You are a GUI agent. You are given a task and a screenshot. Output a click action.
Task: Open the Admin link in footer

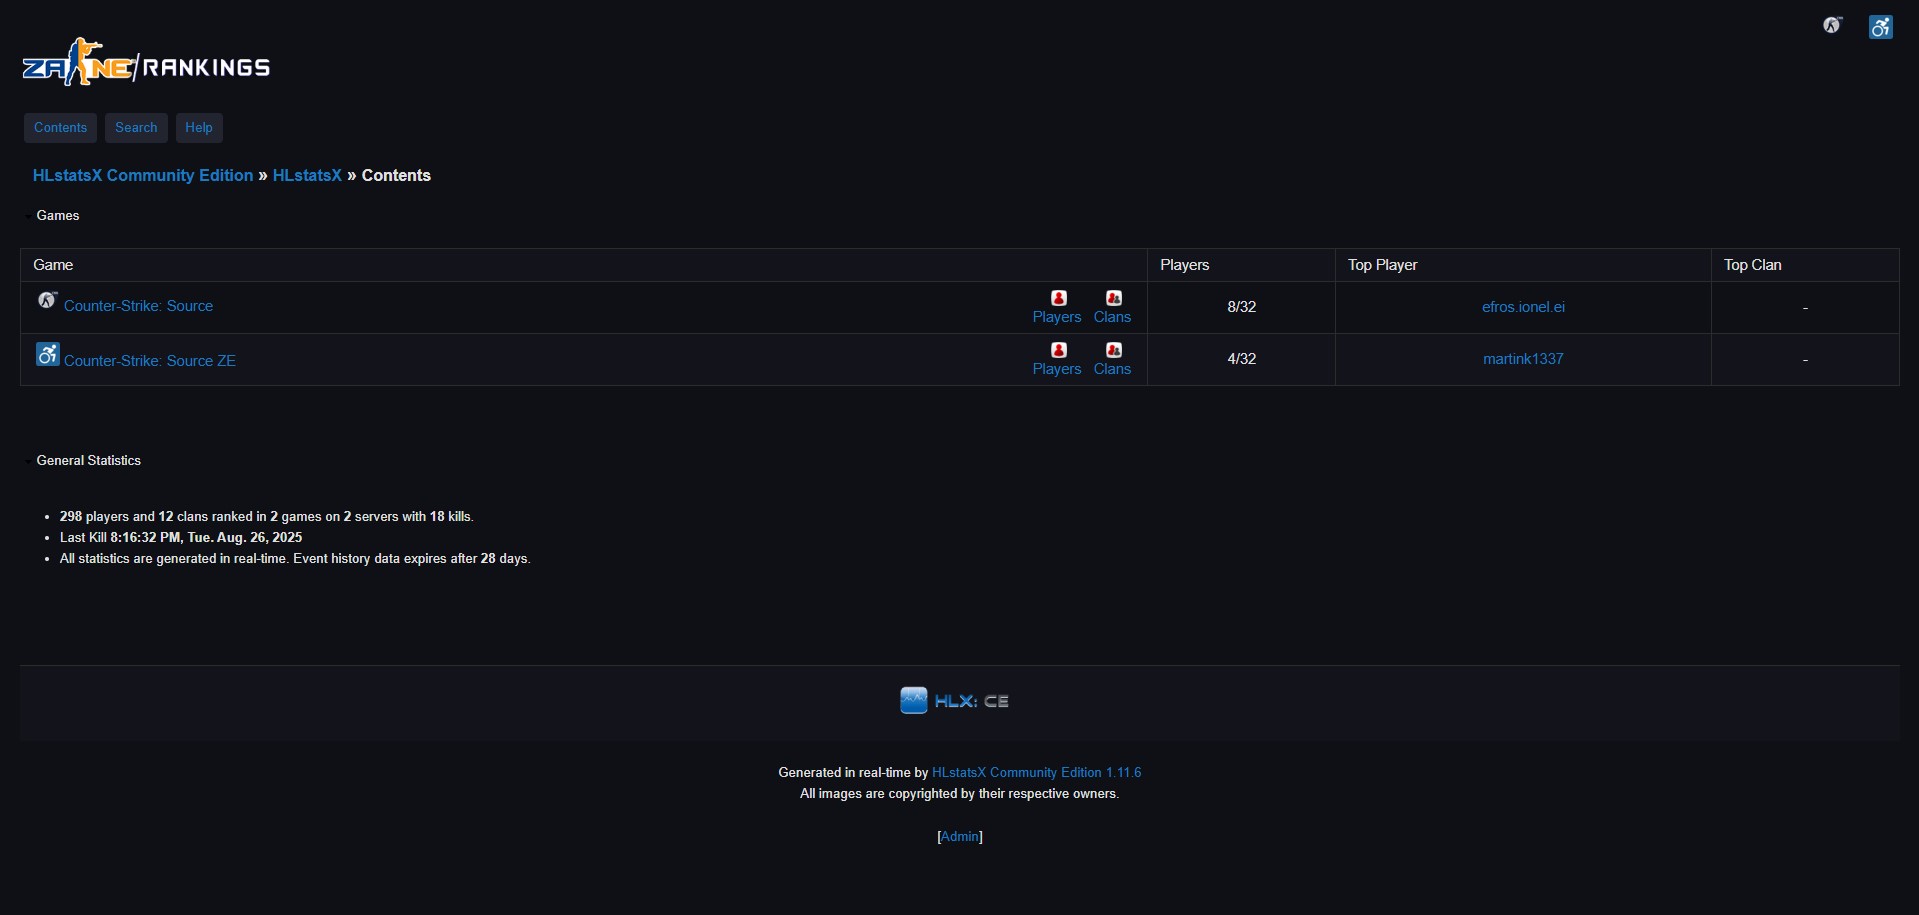point(960,837)
